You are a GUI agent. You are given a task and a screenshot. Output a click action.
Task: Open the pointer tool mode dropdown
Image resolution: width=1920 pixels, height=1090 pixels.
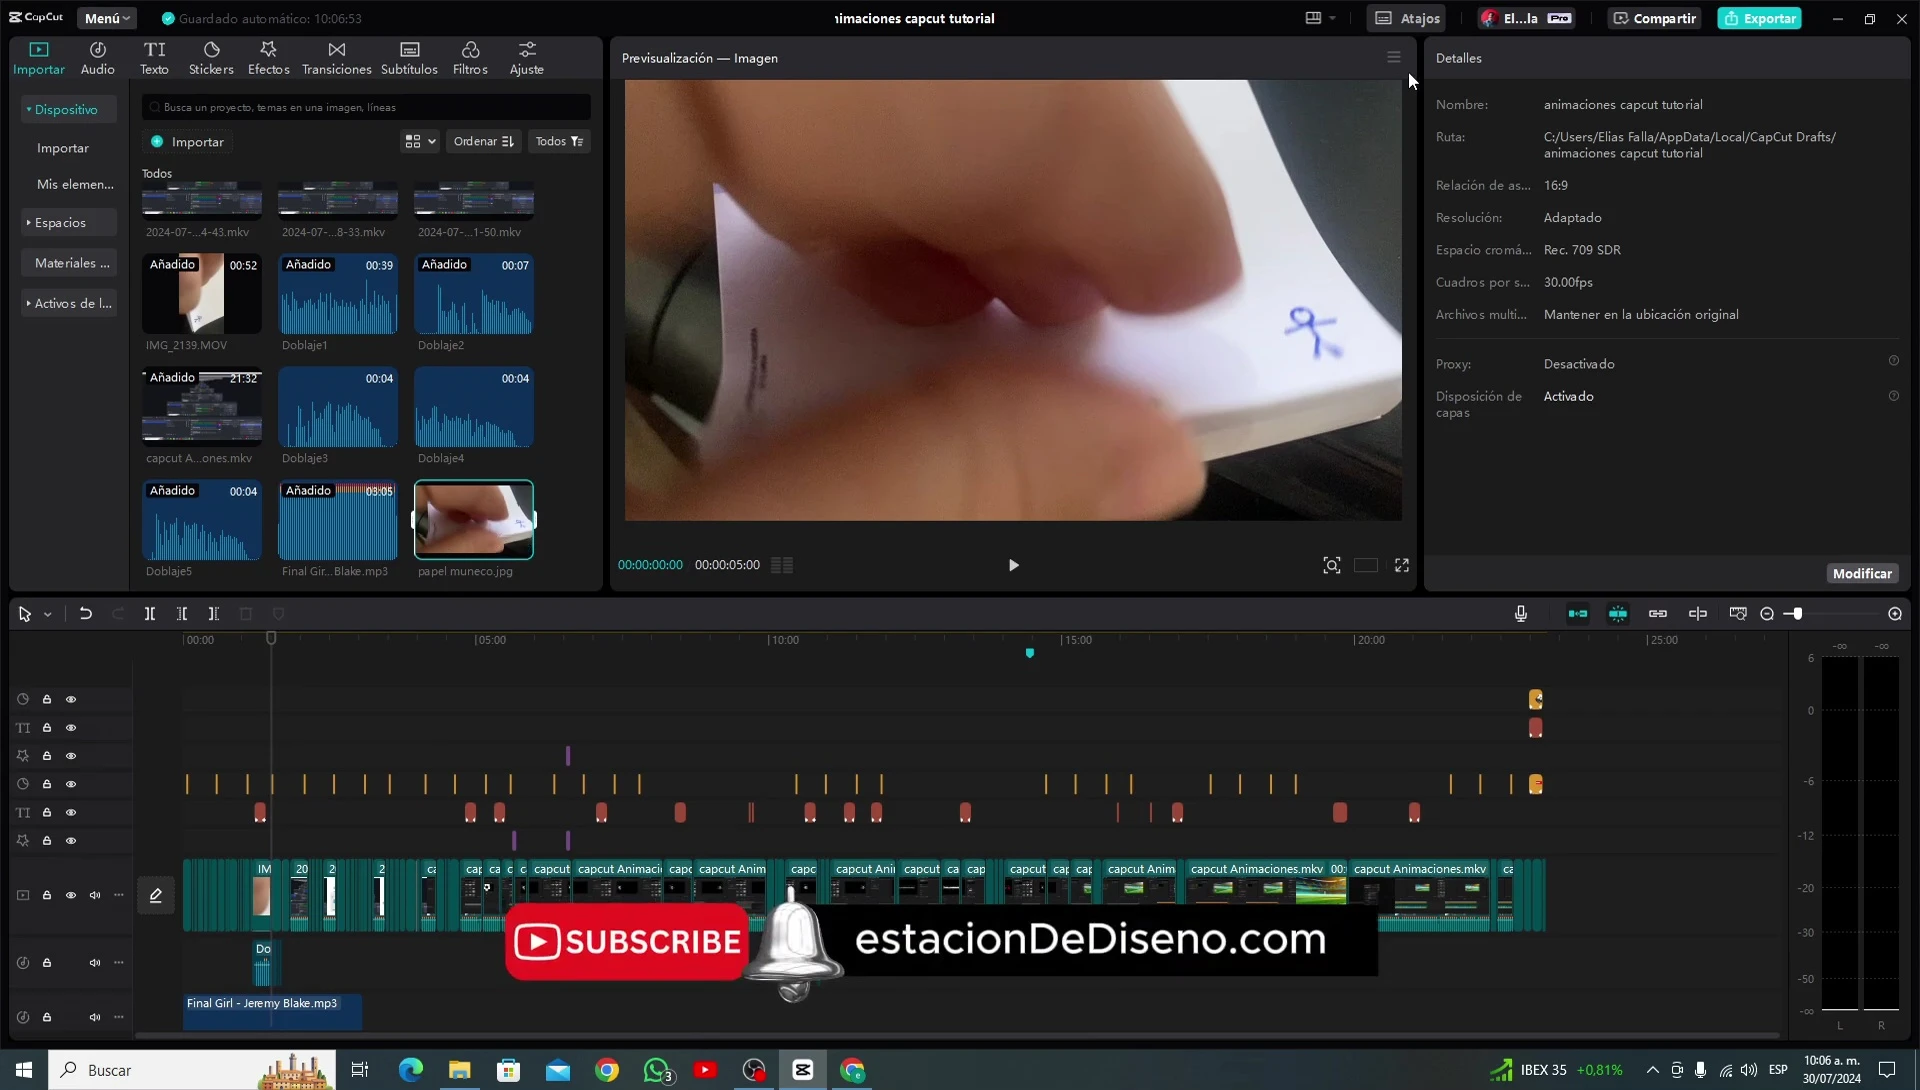(47, 615)
